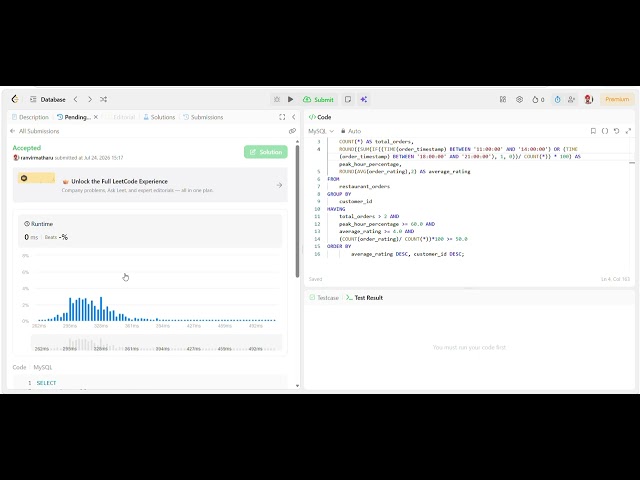Open Unlock the Full LeetCode Experience banner

click(150, 185)
